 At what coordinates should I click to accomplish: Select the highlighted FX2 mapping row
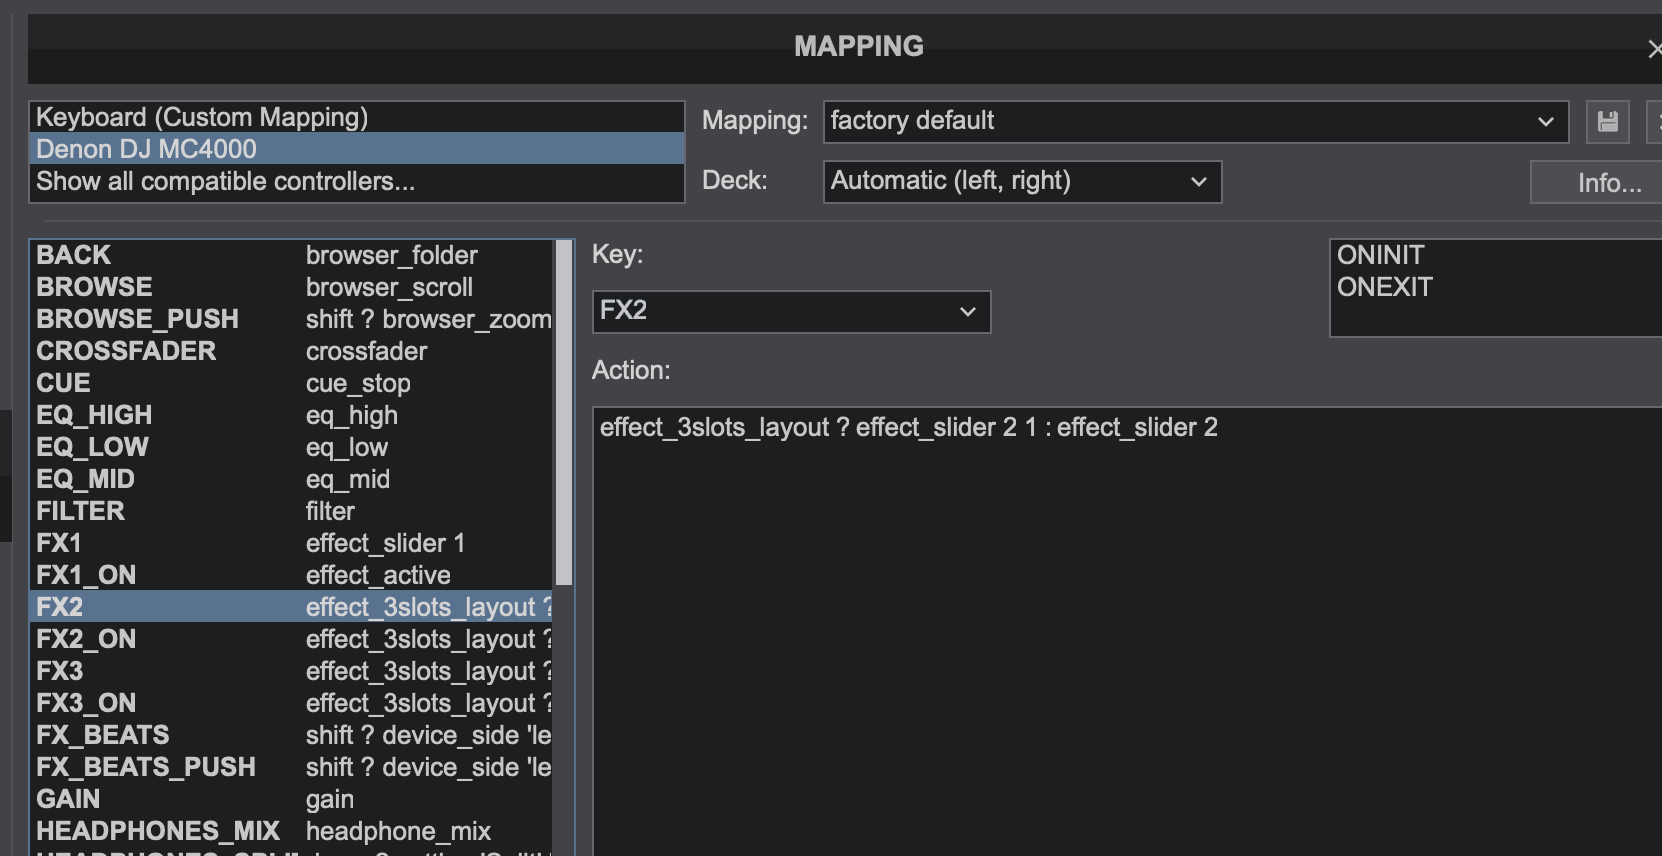[292, 607]
